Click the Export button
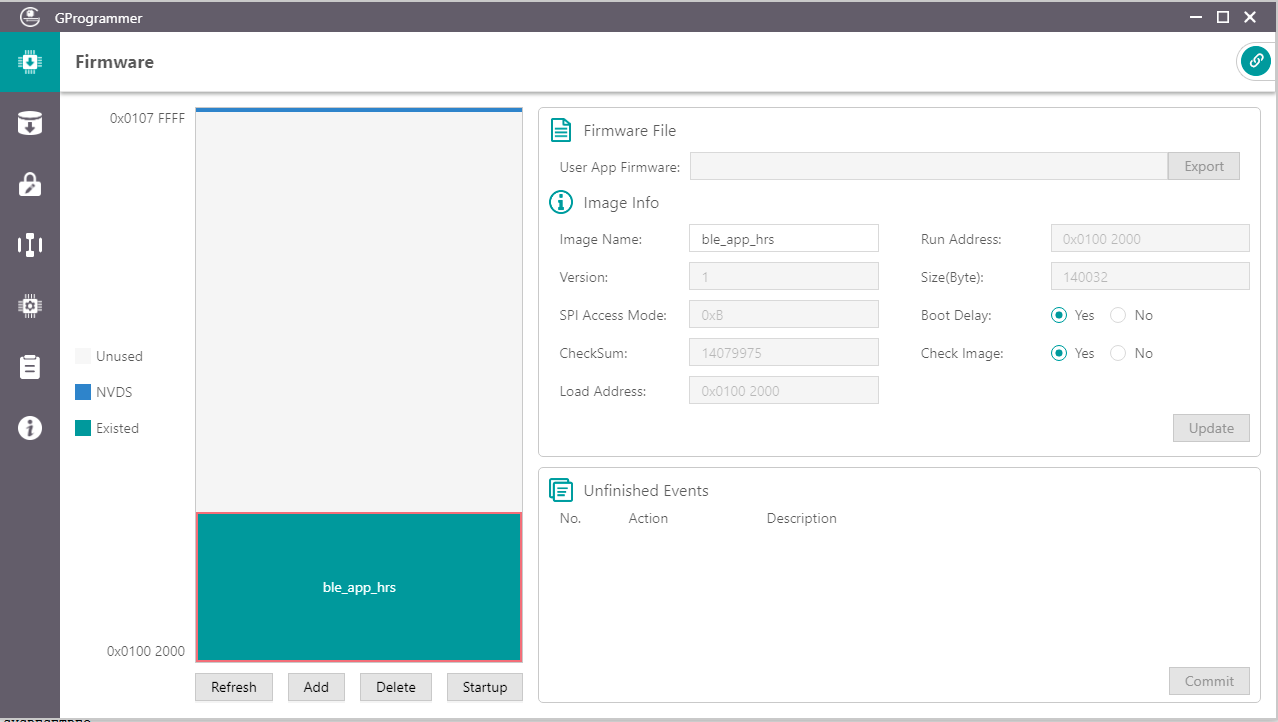1278x722 pixels. point(1203,166)
